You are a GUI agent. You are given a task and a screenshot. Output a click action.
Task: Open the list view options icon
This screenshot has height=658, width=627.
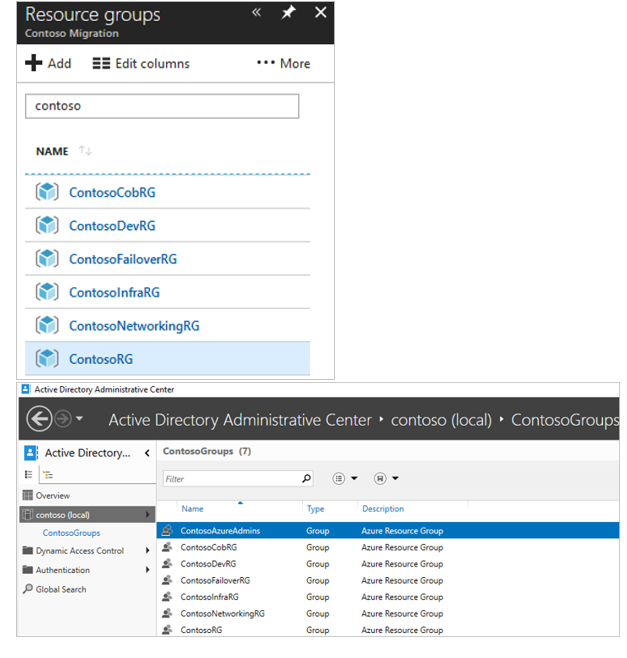339,478
